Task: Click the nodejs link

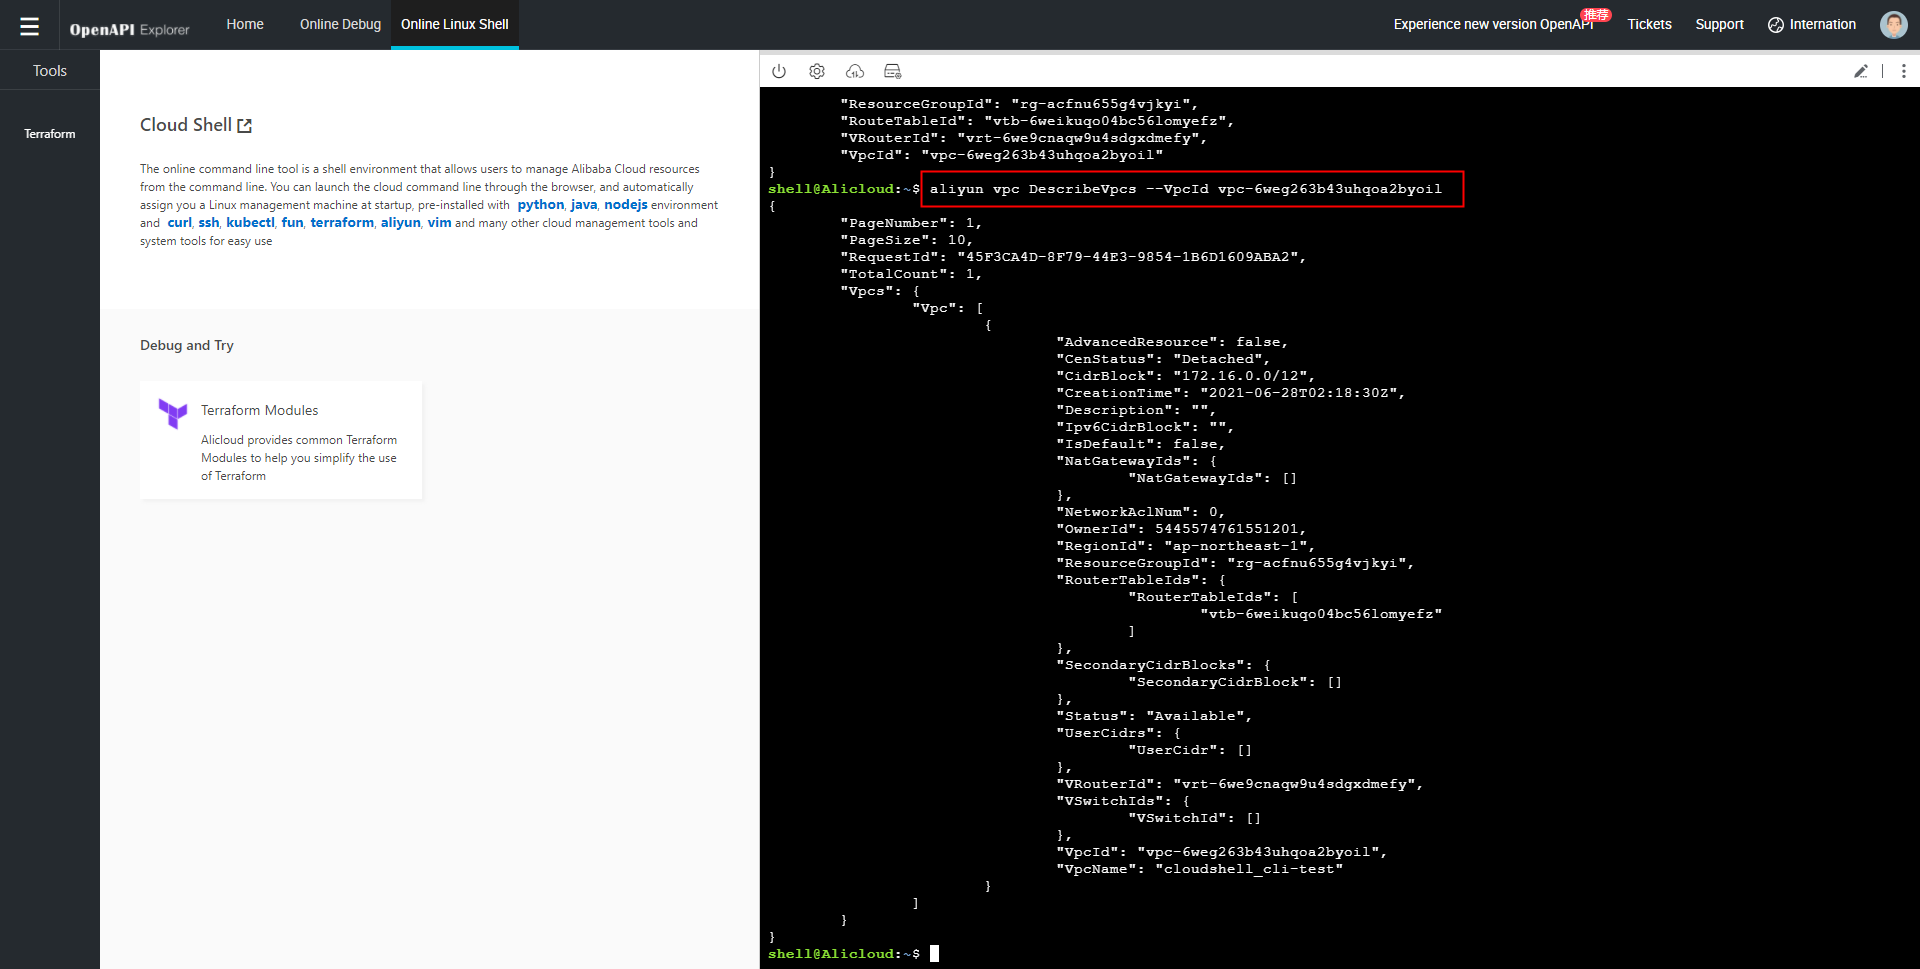Action: [x=626, y=205]
